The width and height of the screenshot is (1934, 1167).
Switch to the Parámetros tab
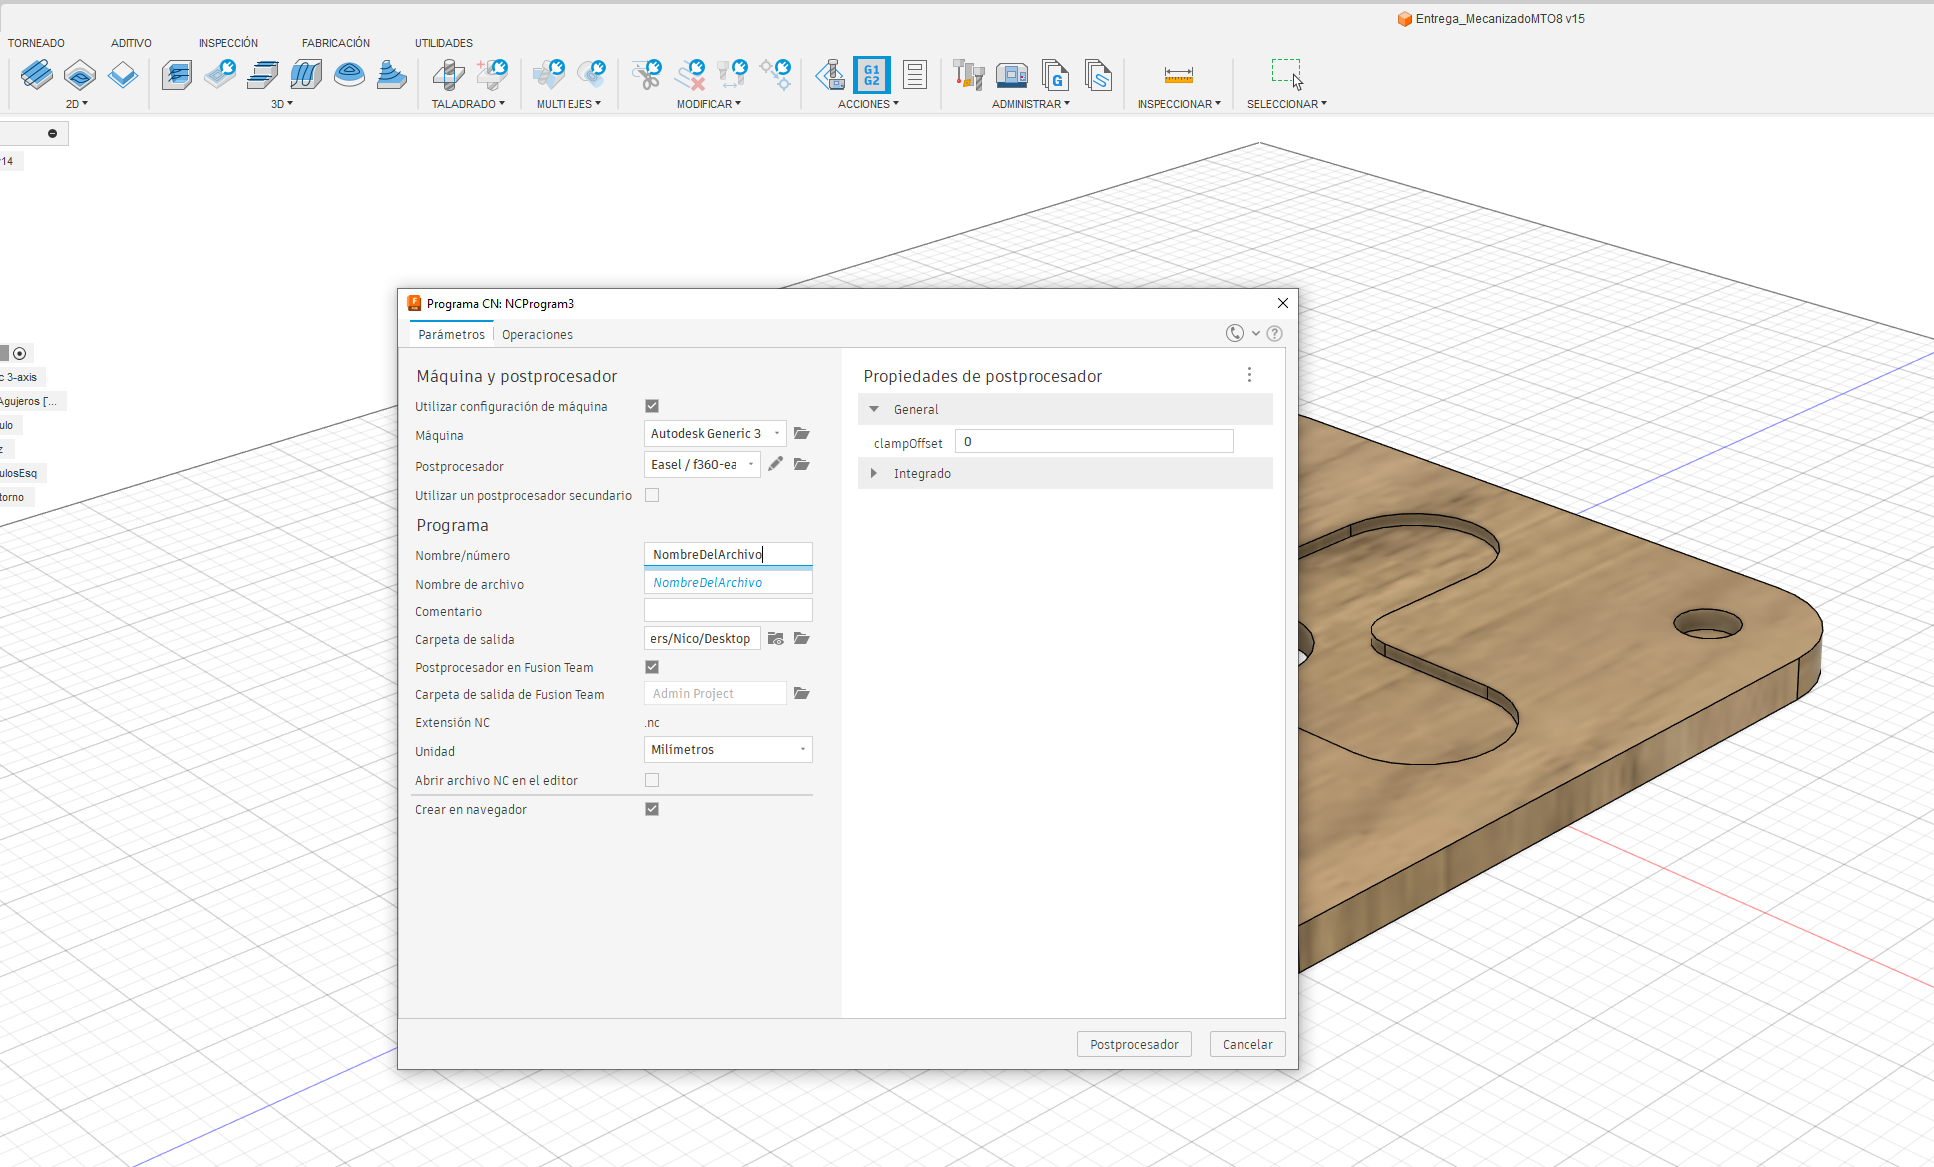451,335
